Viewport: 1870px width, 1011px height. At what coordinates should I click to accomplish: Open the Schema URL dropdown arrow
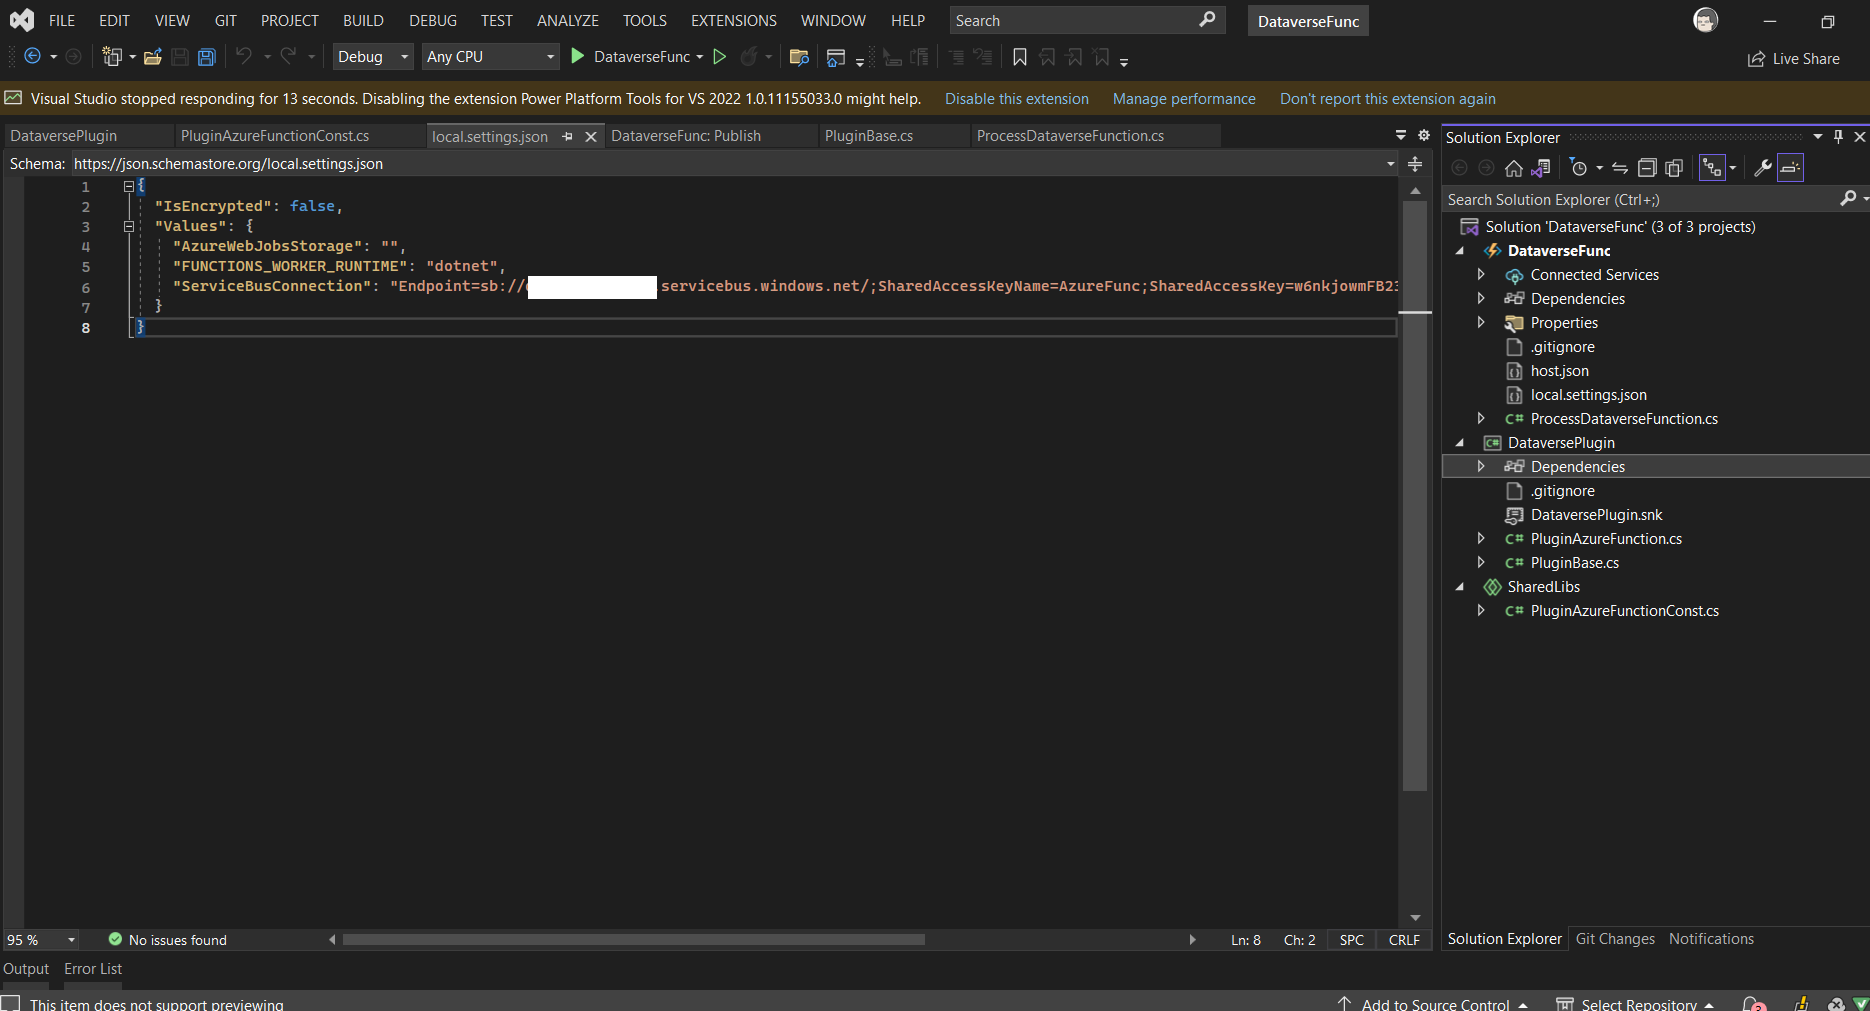pos(1390,164)
